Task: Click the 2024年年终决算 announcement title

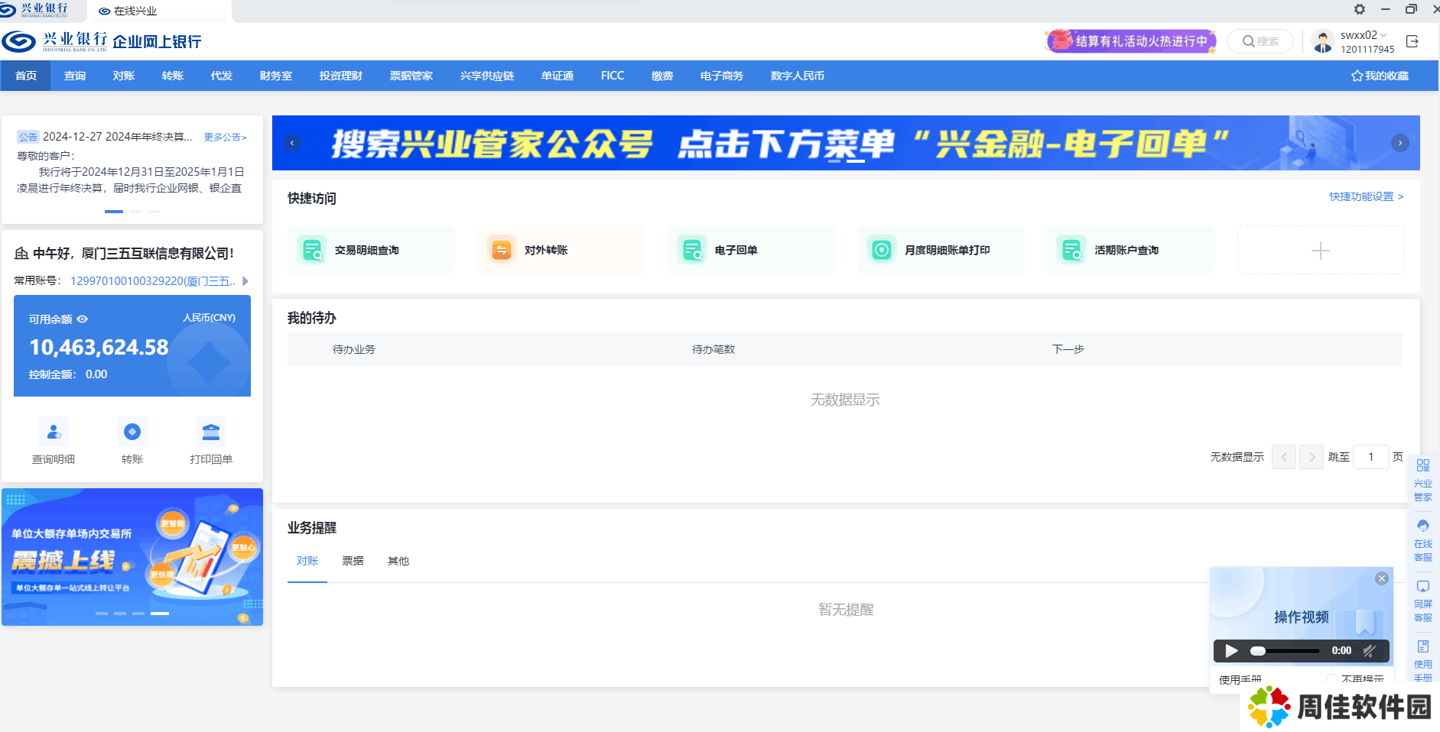Action: 117,137
